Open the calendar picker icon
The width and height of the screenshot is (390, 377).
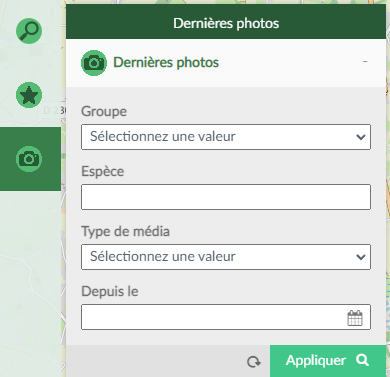(355, 318)
